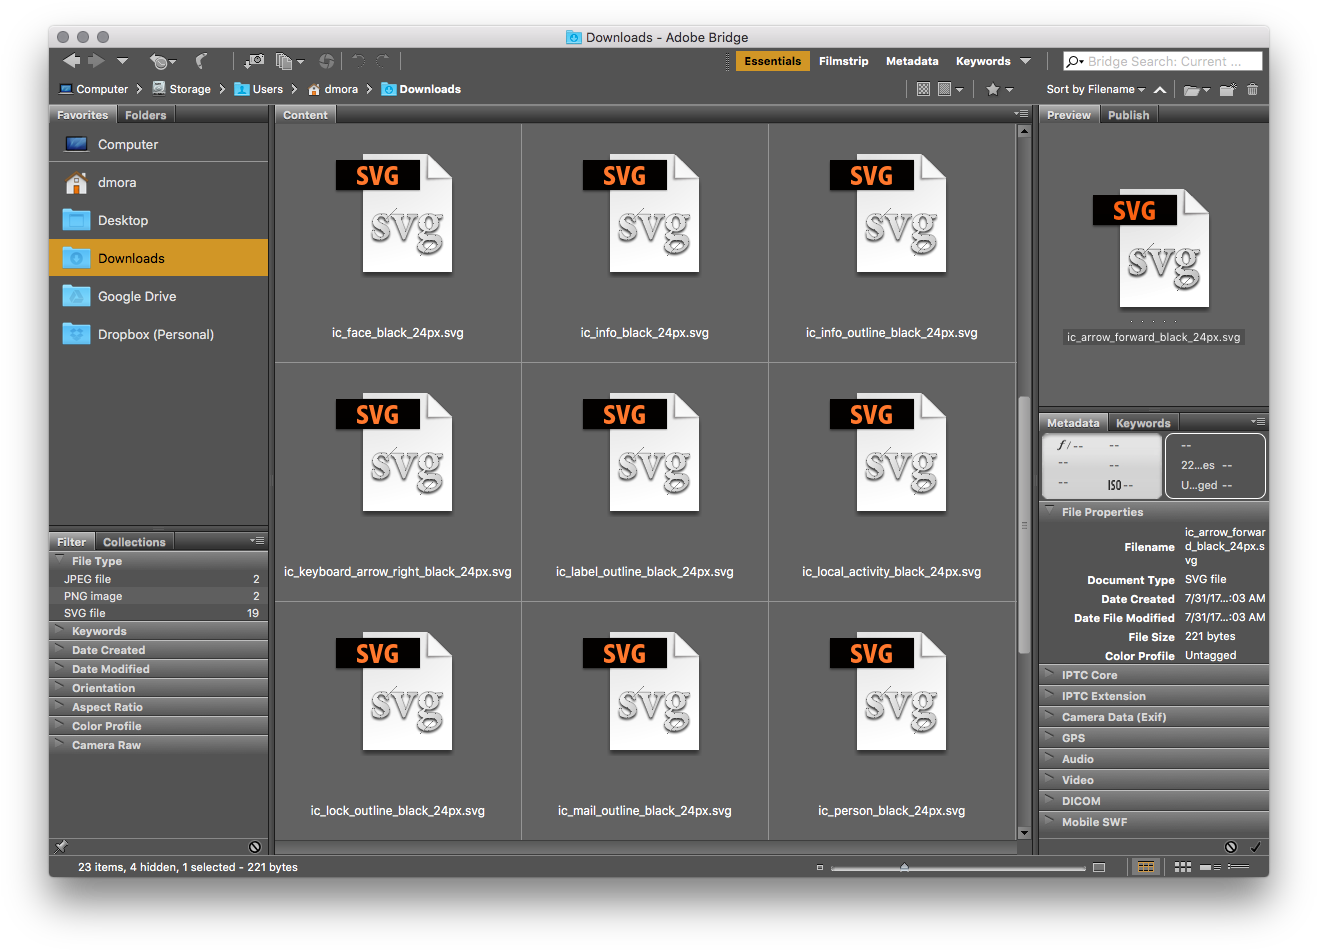
Task: Switch to the Folders tab
Action: click(145, 115)
